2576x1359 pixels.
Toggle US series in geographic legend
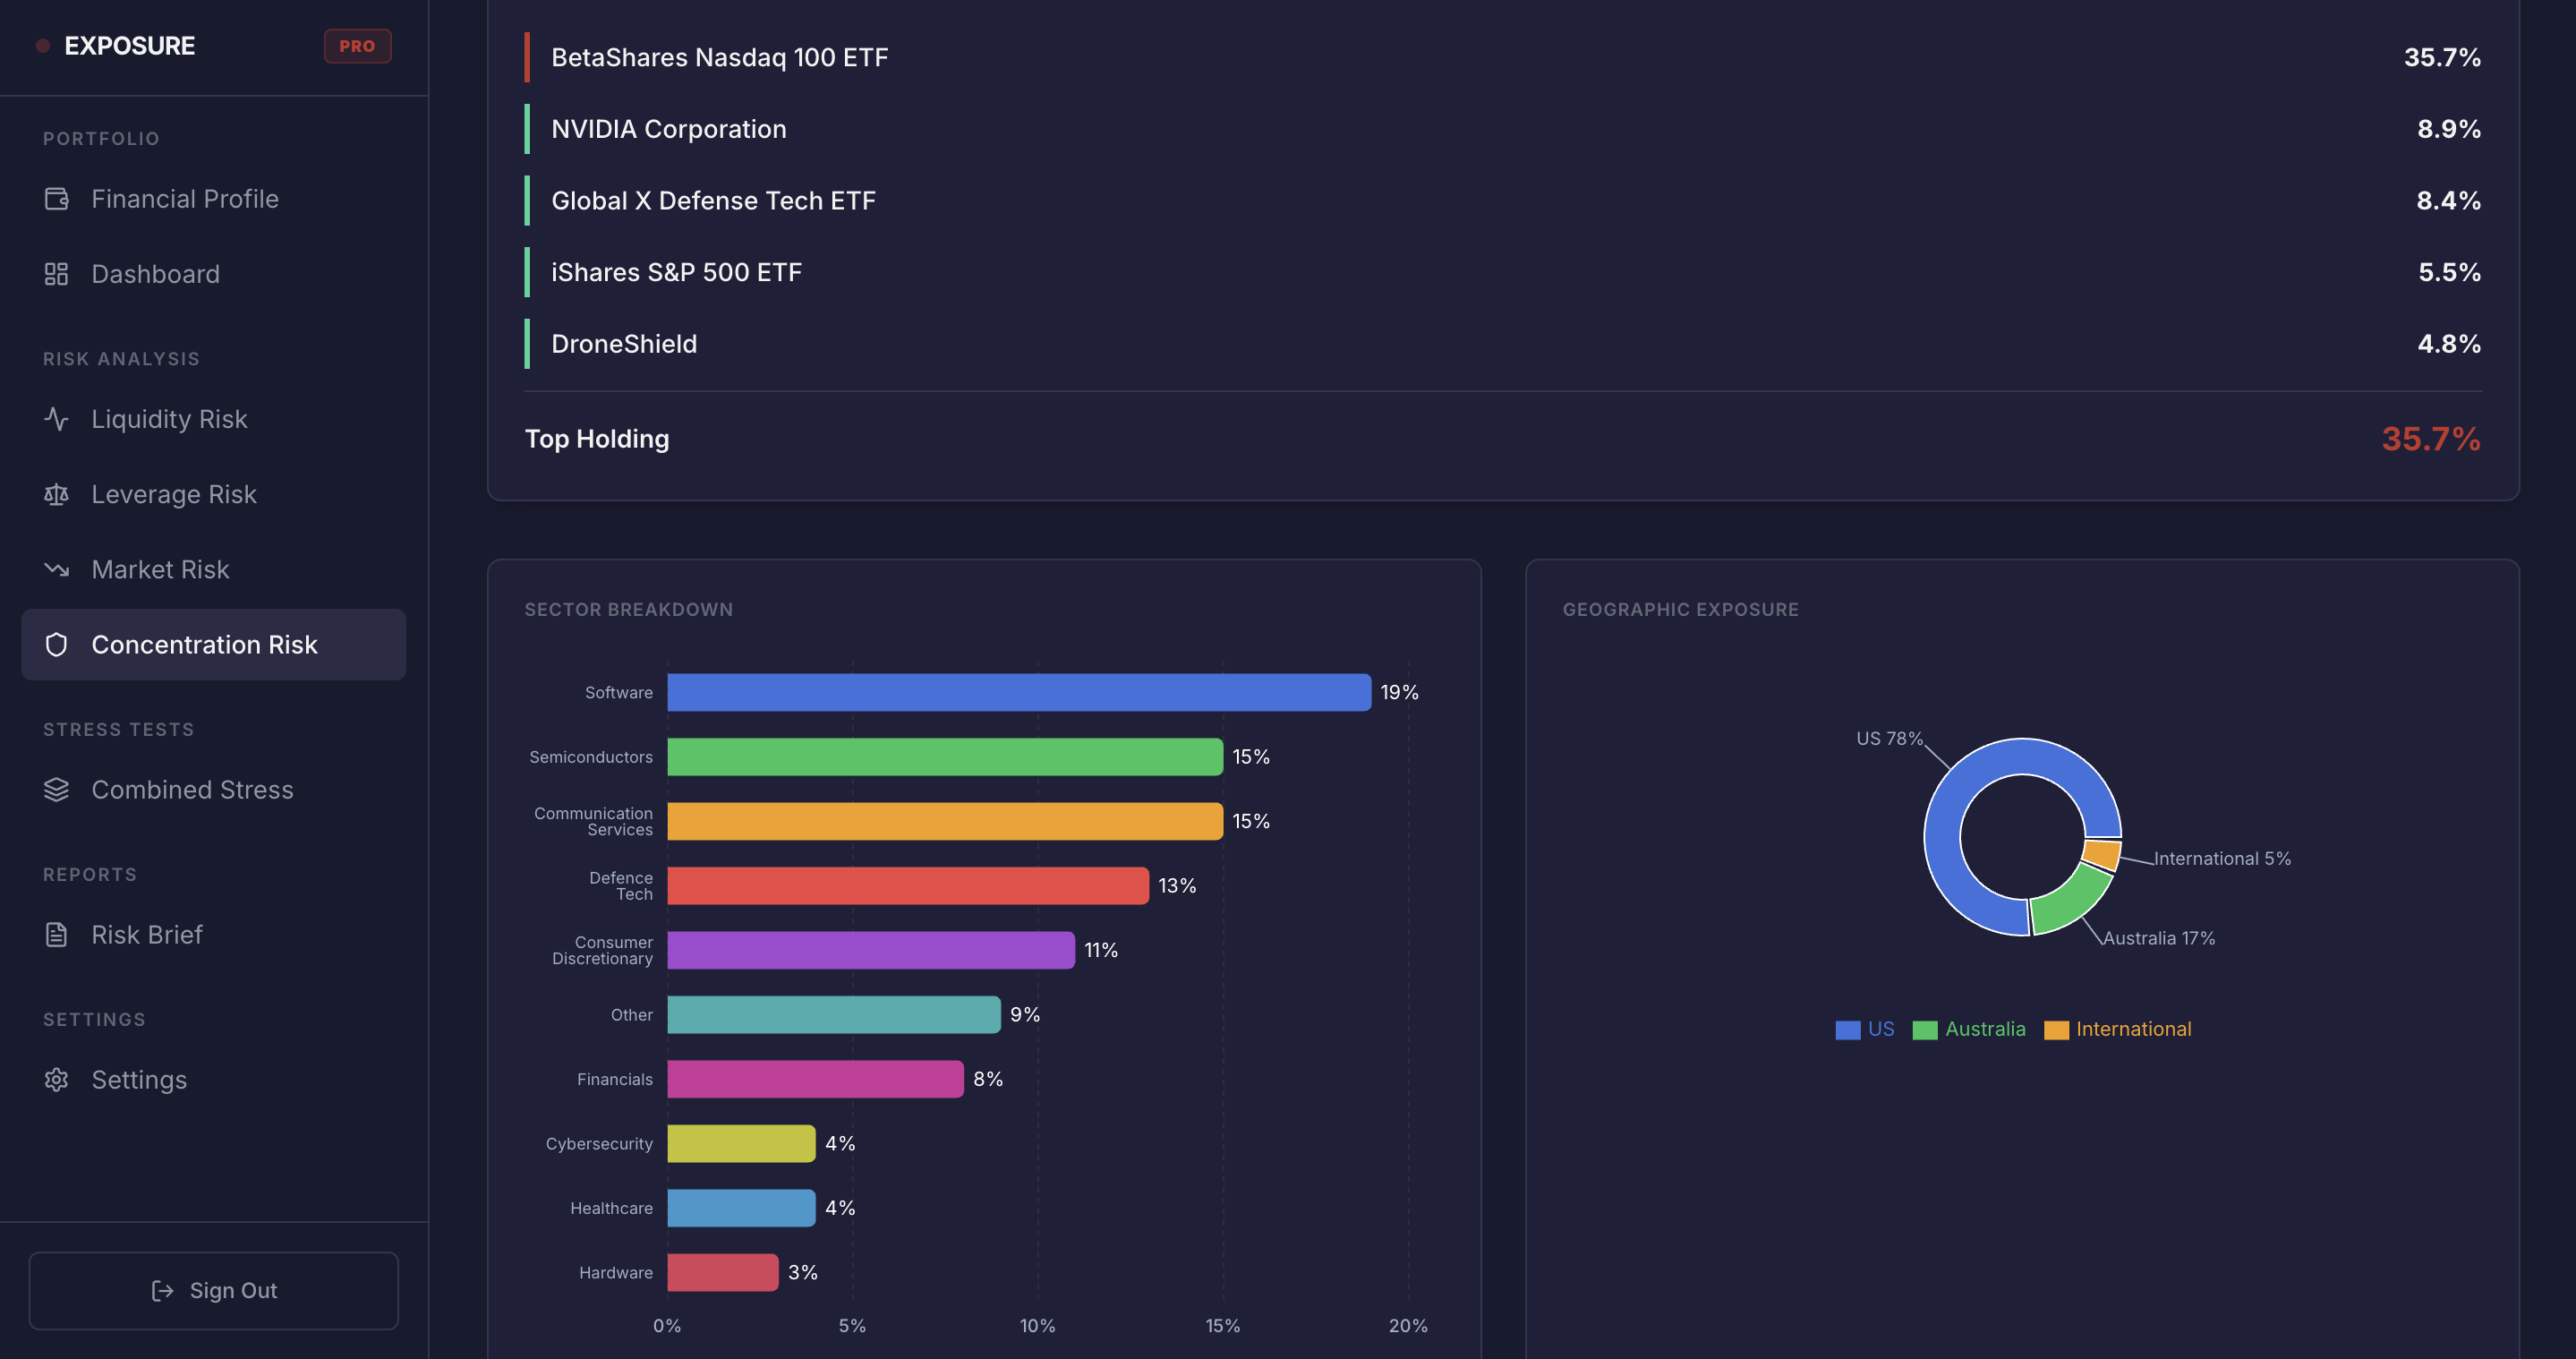click(1864, 1029)
